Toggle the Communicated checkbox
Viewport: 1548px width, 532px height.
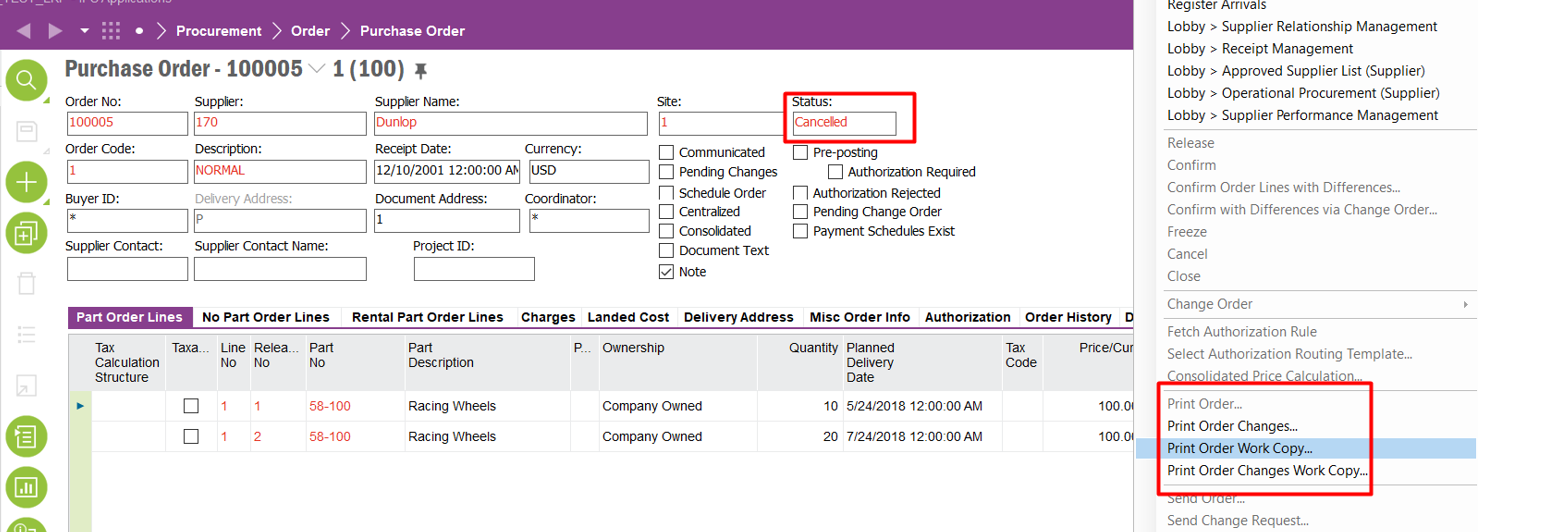(x=667, y=153)
